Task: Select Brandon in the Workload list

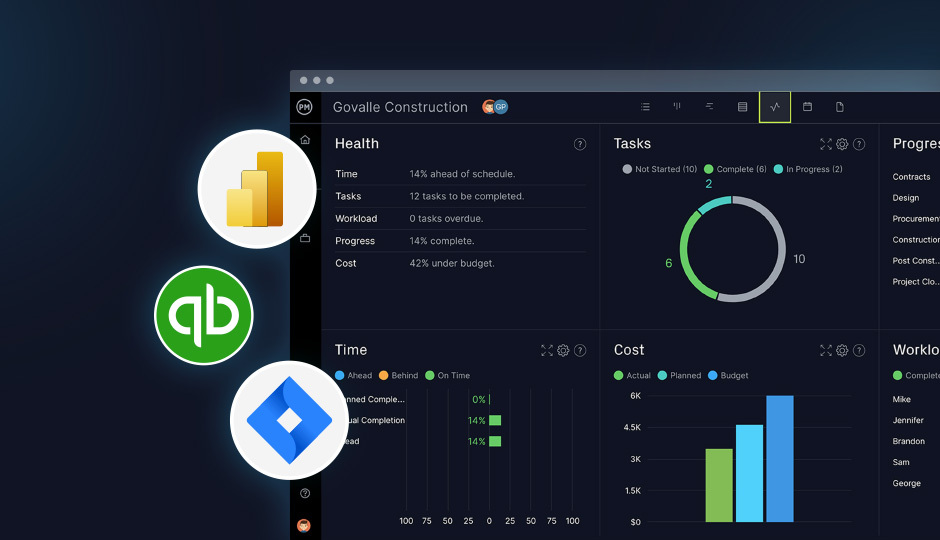Action: click(x=909, y=441)
